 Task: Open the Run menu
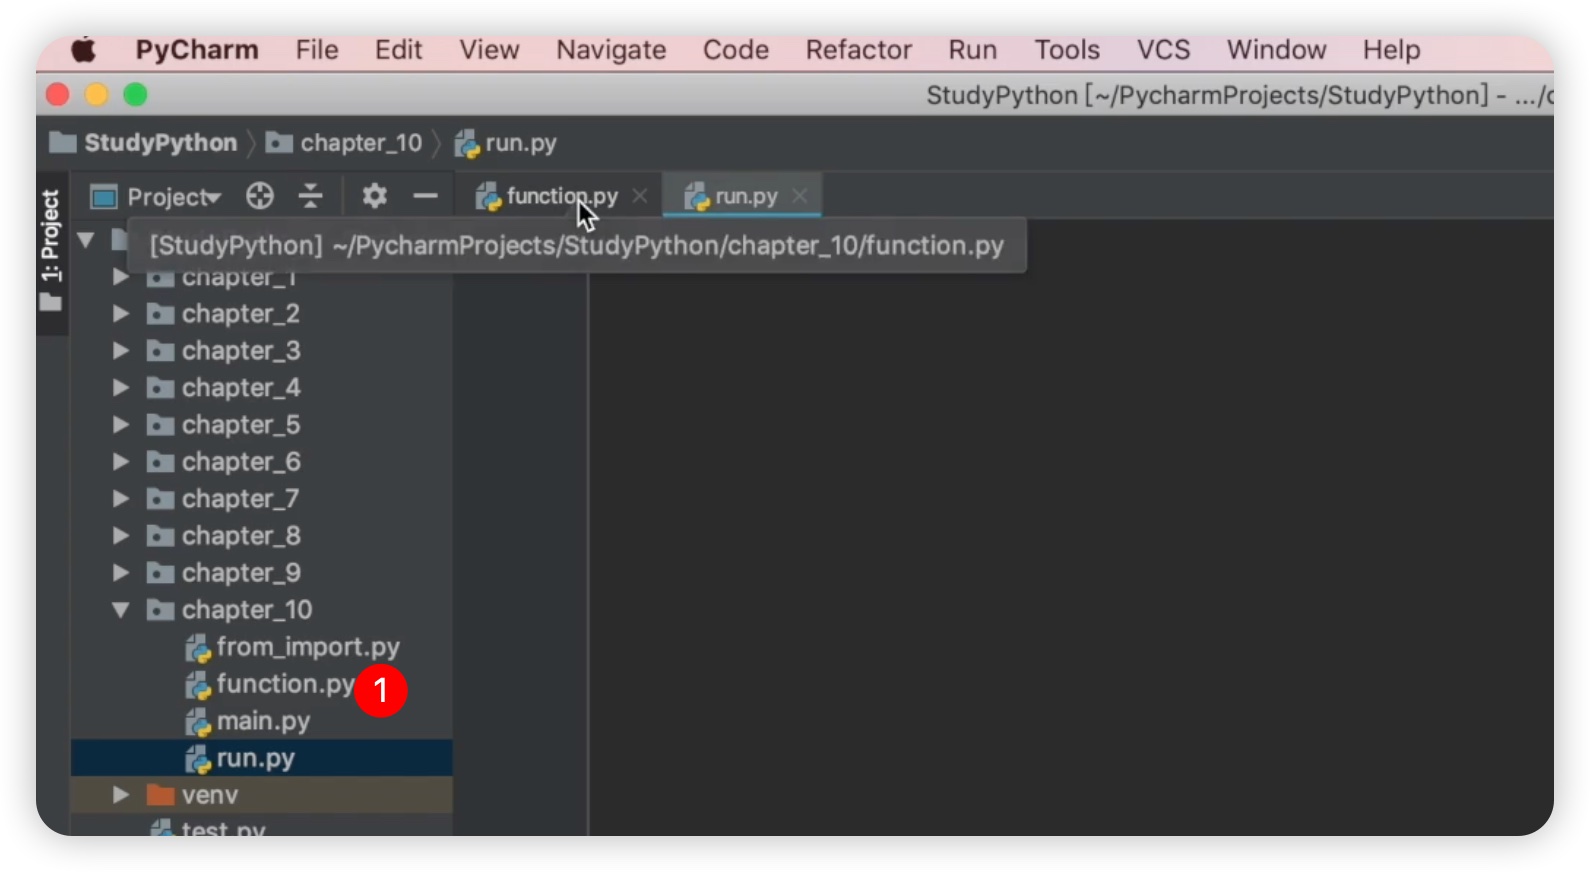[973, 50]
